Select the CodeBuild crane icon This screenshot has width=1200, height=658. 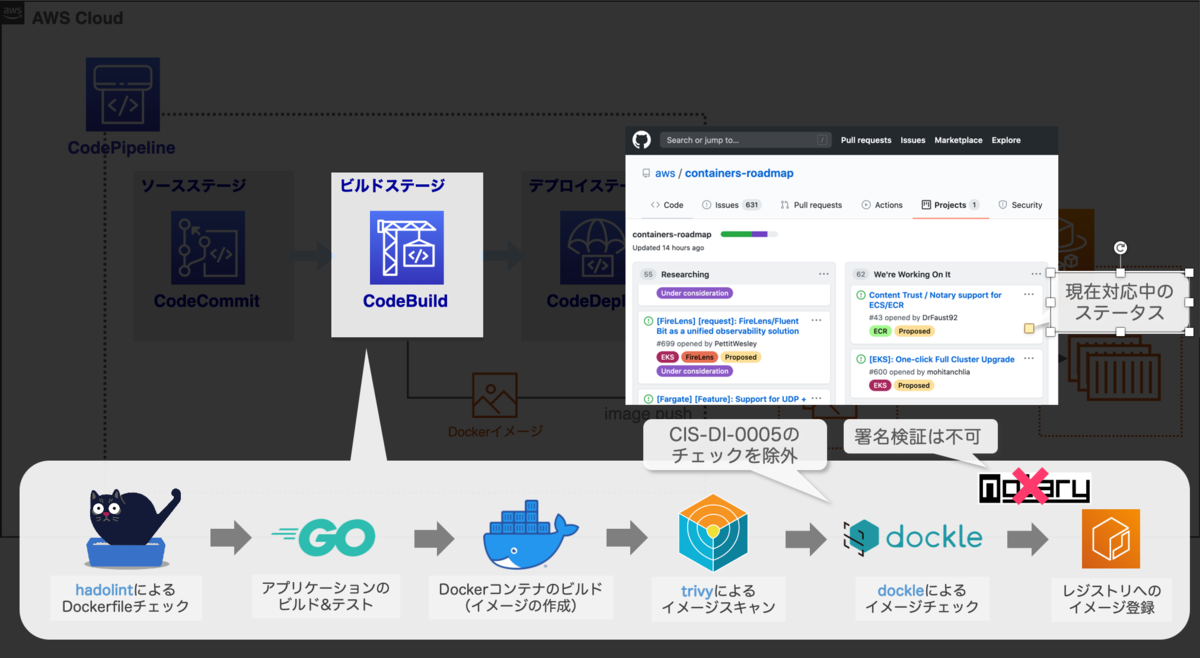(x=407, y=247)
